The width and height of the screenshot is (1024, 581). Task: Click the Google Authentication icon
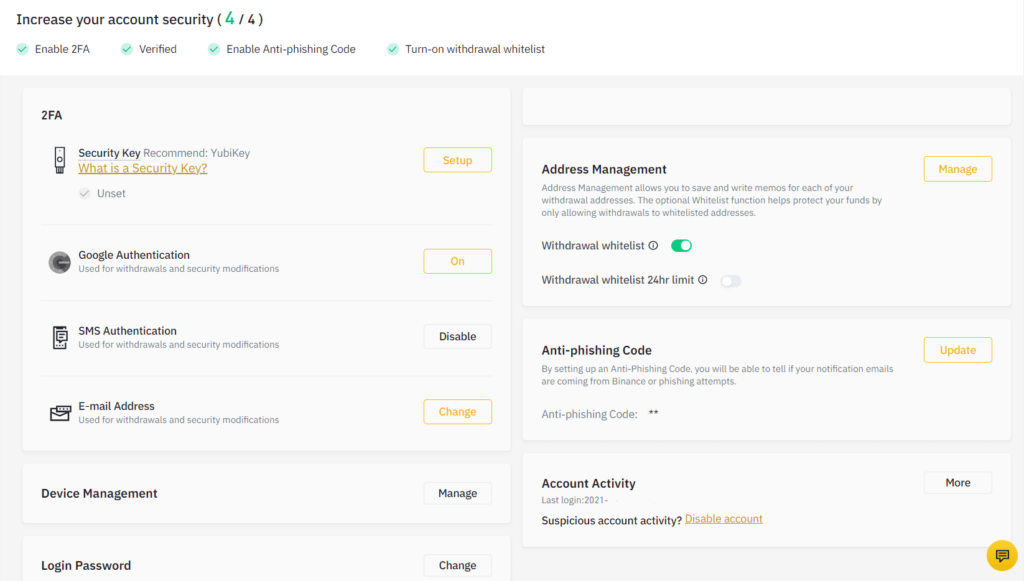coord(60,262)
